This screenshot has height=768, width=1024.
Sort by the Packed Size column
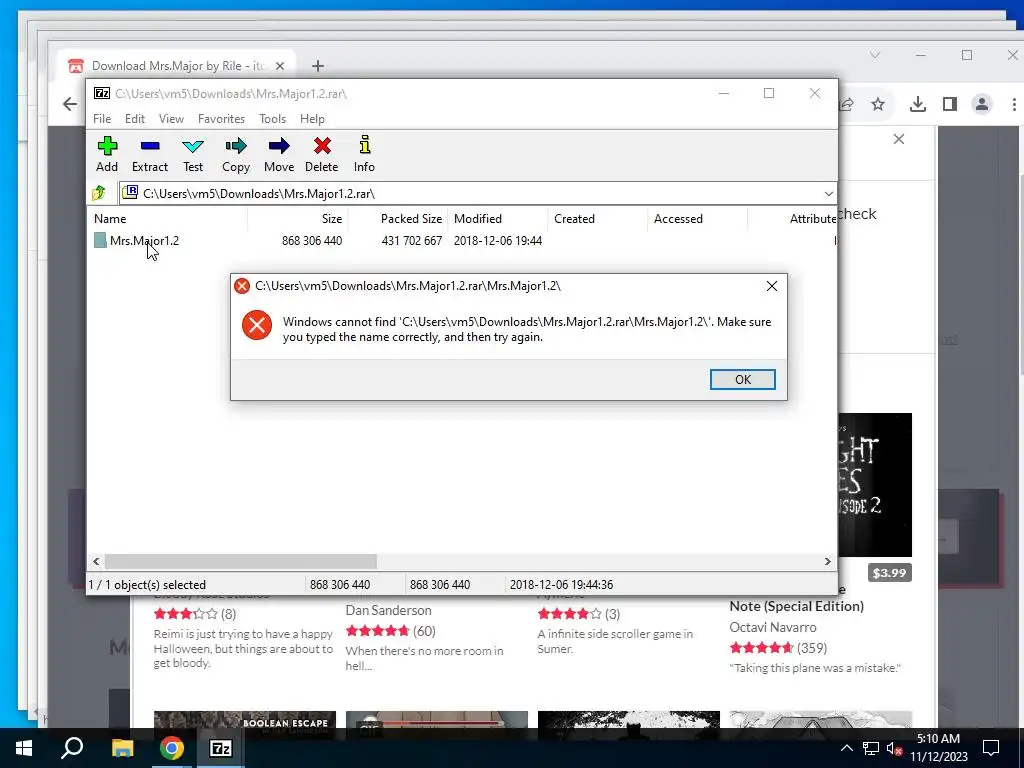(397, 219)
